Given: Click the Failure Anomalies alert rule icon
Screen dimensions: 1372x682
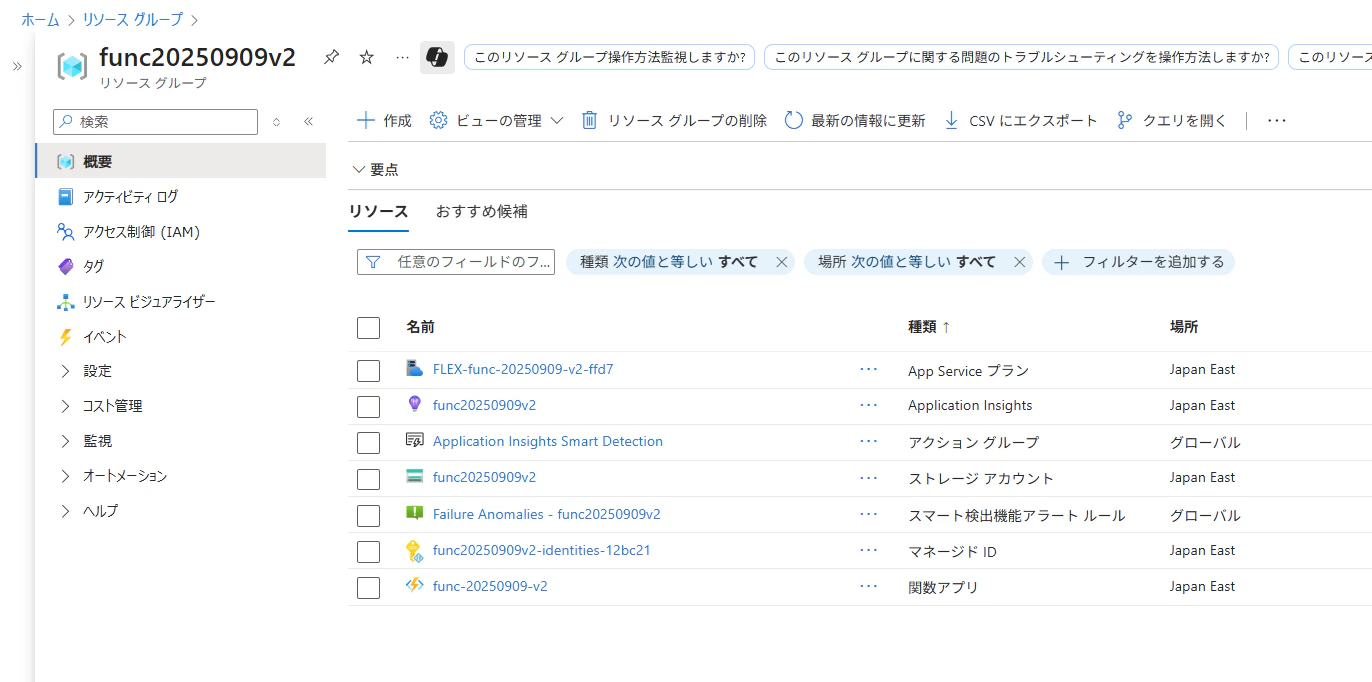Looking at the screenshot, I should pyautogui.click(x=415, y=513).
